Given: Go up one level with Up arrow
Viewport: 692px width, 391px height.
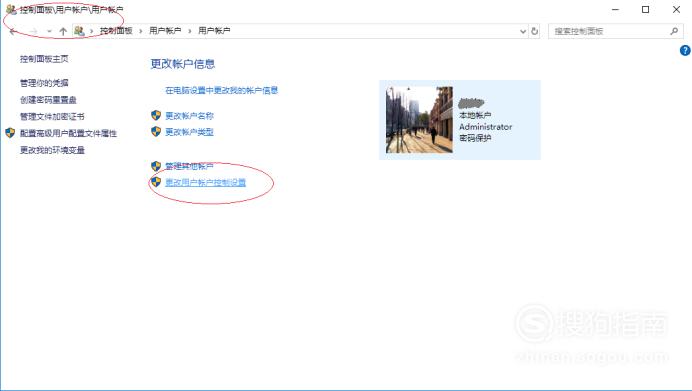Looking at the screenshot, I should point(63,31).
